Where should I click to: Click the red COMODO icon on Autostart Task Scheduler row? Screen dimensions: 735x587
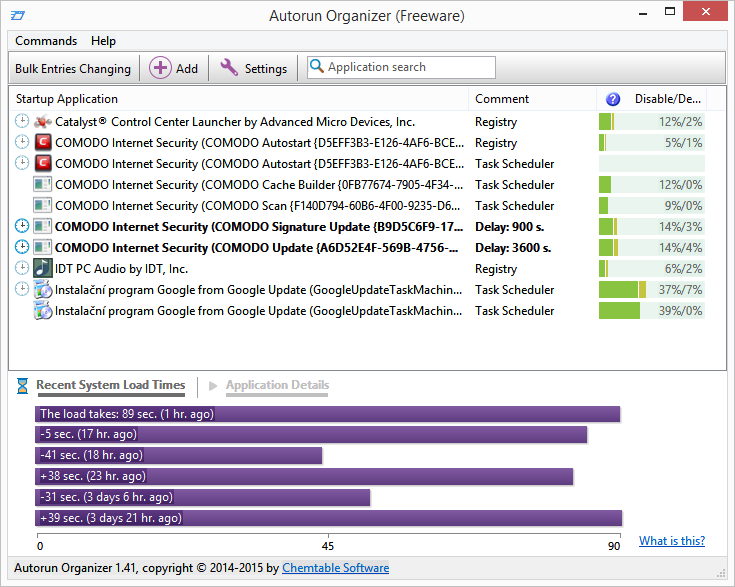click(43, 164)
